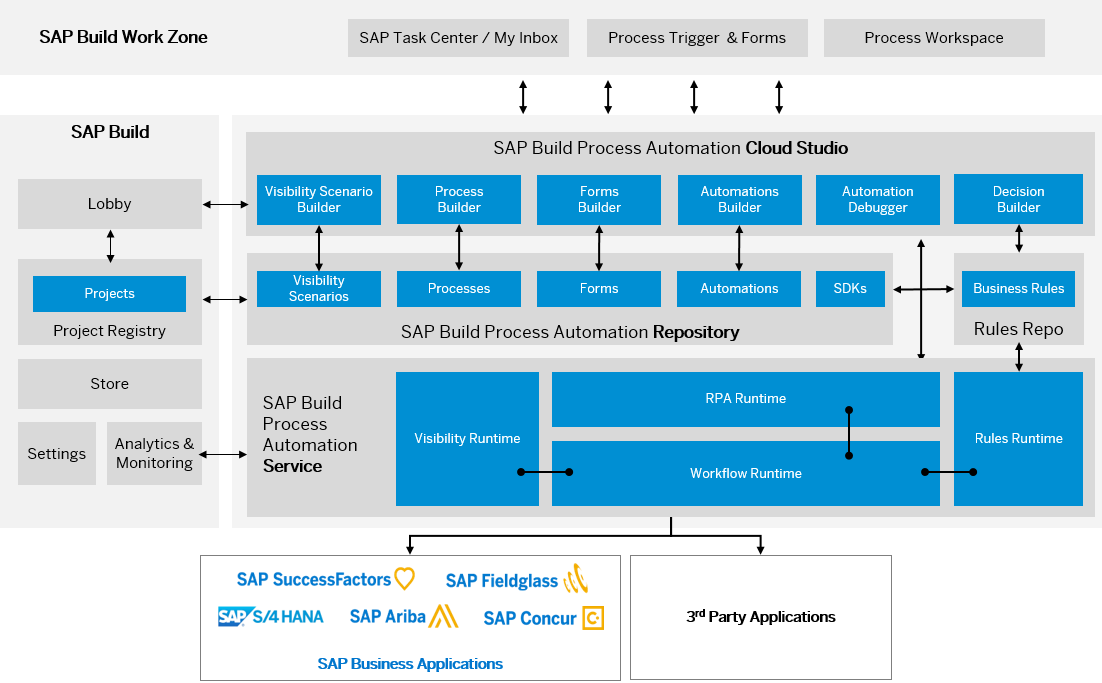
Task: Open the Store block
Action: tap(110, 384)
